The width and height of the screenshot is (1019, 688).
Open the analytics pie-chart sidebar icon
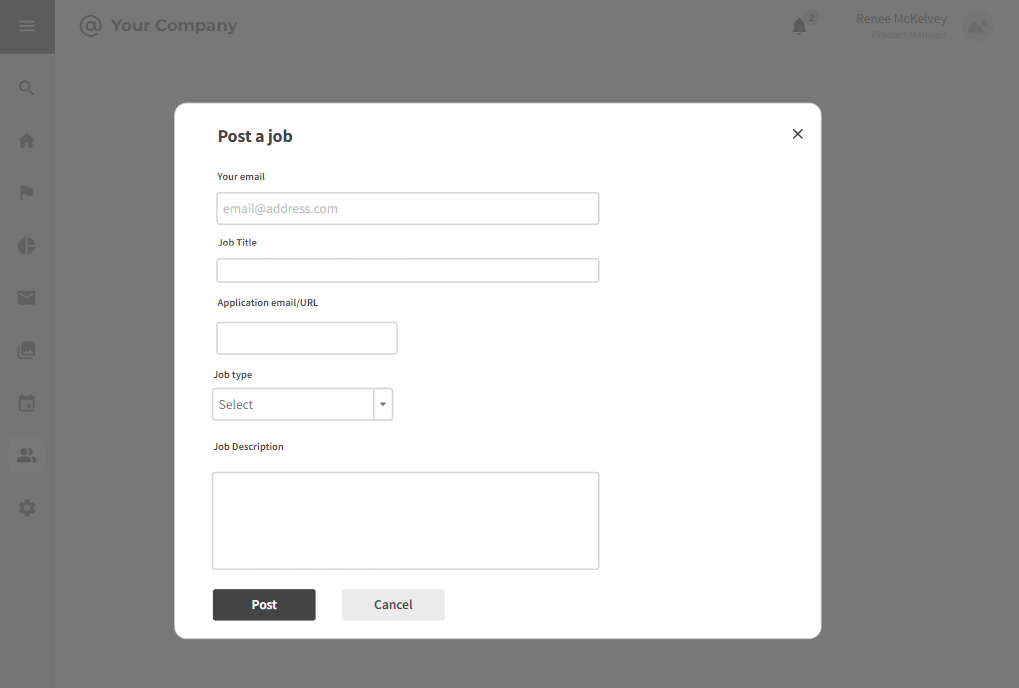pos(26,245)
